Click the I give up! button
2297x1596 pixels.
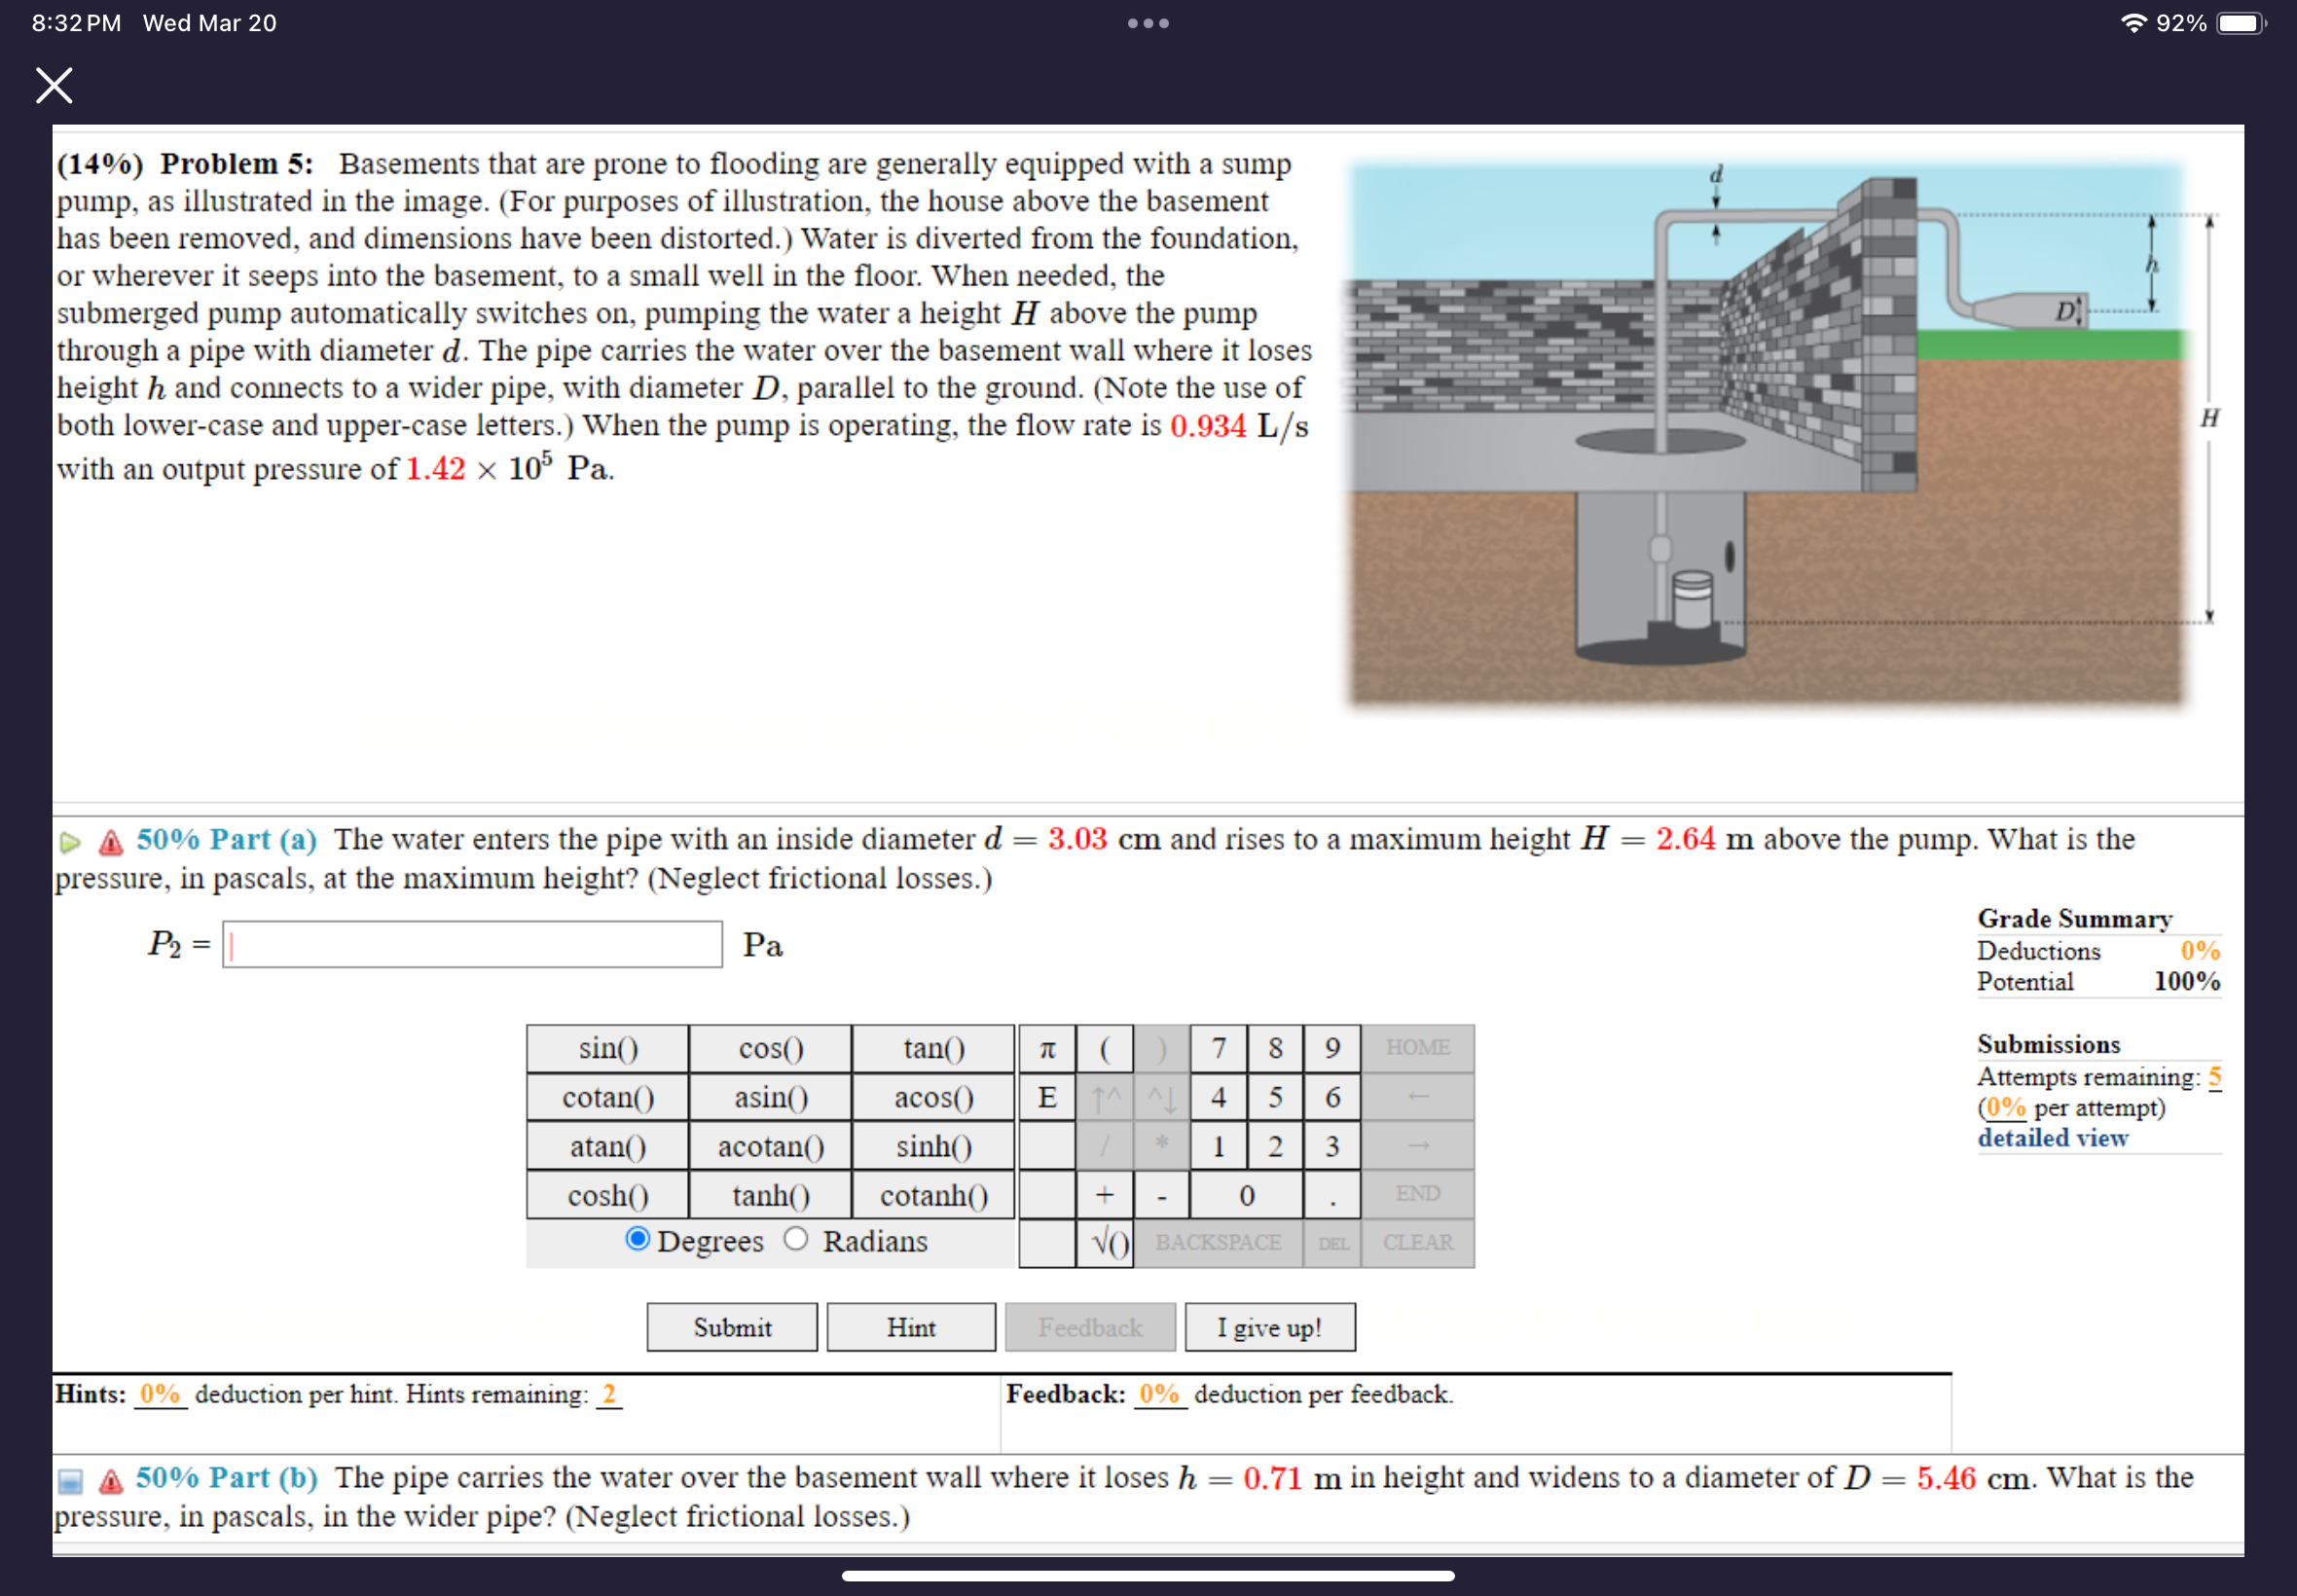pyautogui.click(x=1269, y=1327)
